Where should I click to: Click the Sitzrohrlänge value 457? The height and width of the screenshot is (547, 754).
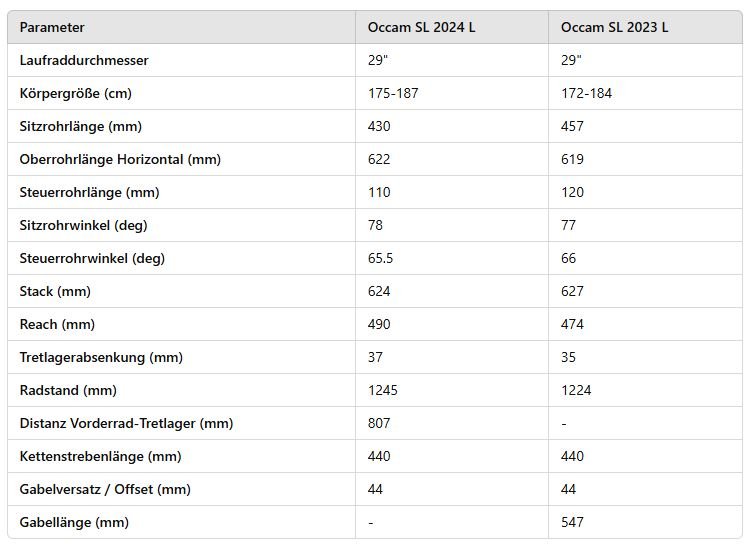[x=573, y=126]
